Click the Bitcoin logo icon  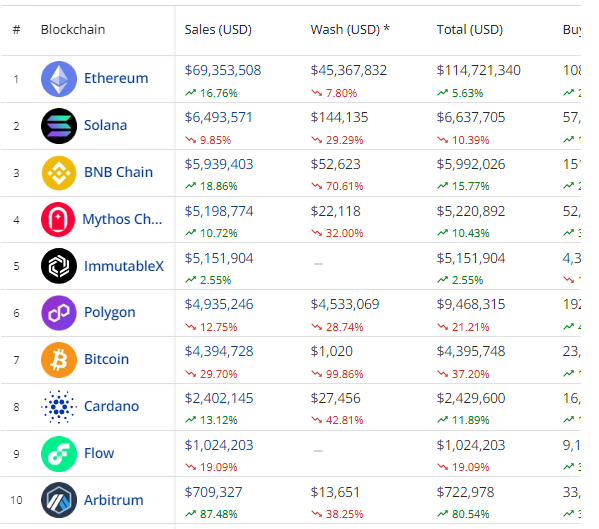coord(59,360)
